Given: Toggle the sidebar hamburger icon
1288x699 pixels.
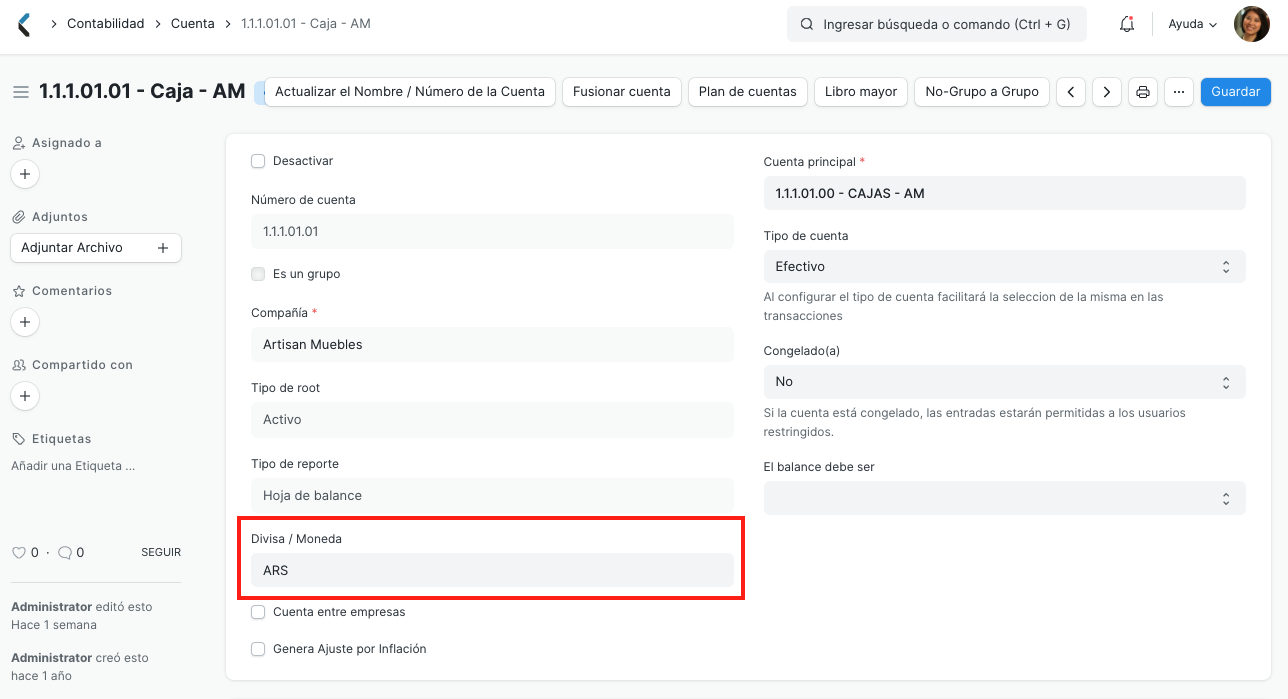Looking at the screenshot, I should 20,92.
